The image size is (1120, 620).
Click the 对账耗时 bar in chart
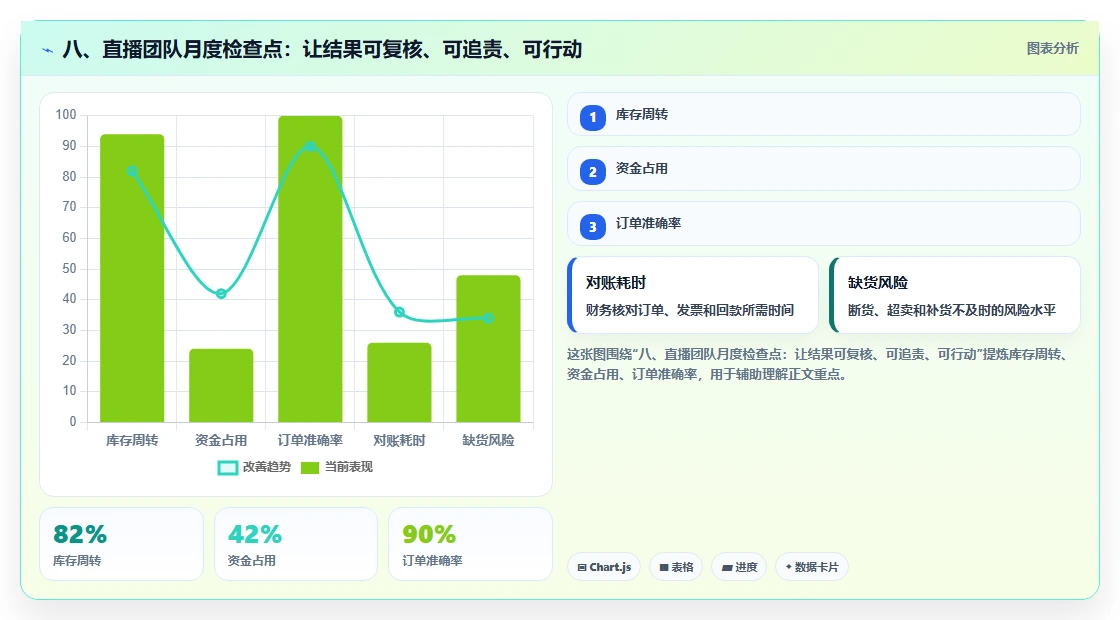tap(399, 383)
